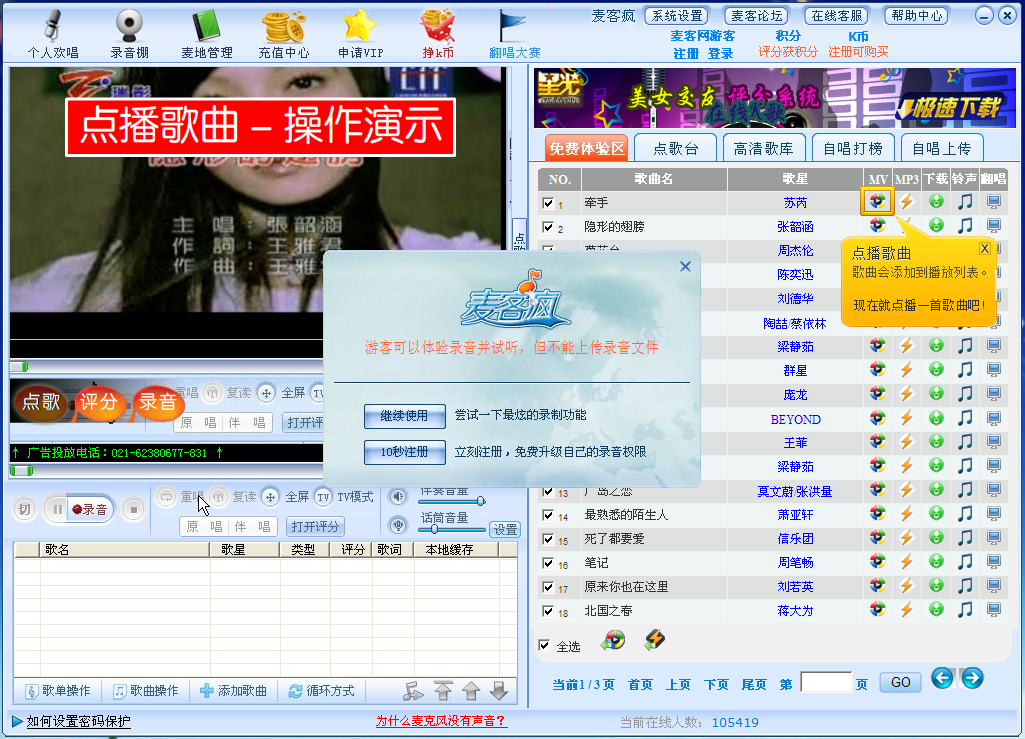
Task: Uncheck song 17 原来你也在这里 checkbox
Action: click(x=548, y=587)
